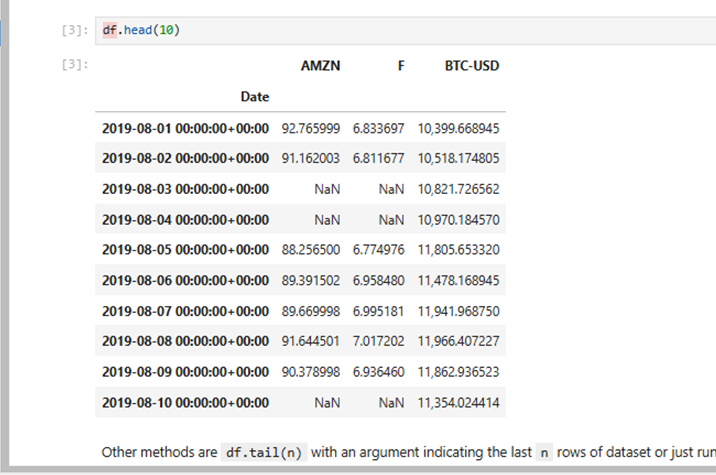Click BTC-USD value 11,478.168945
This screenshot has width=716, height=475.
point(458,280)
